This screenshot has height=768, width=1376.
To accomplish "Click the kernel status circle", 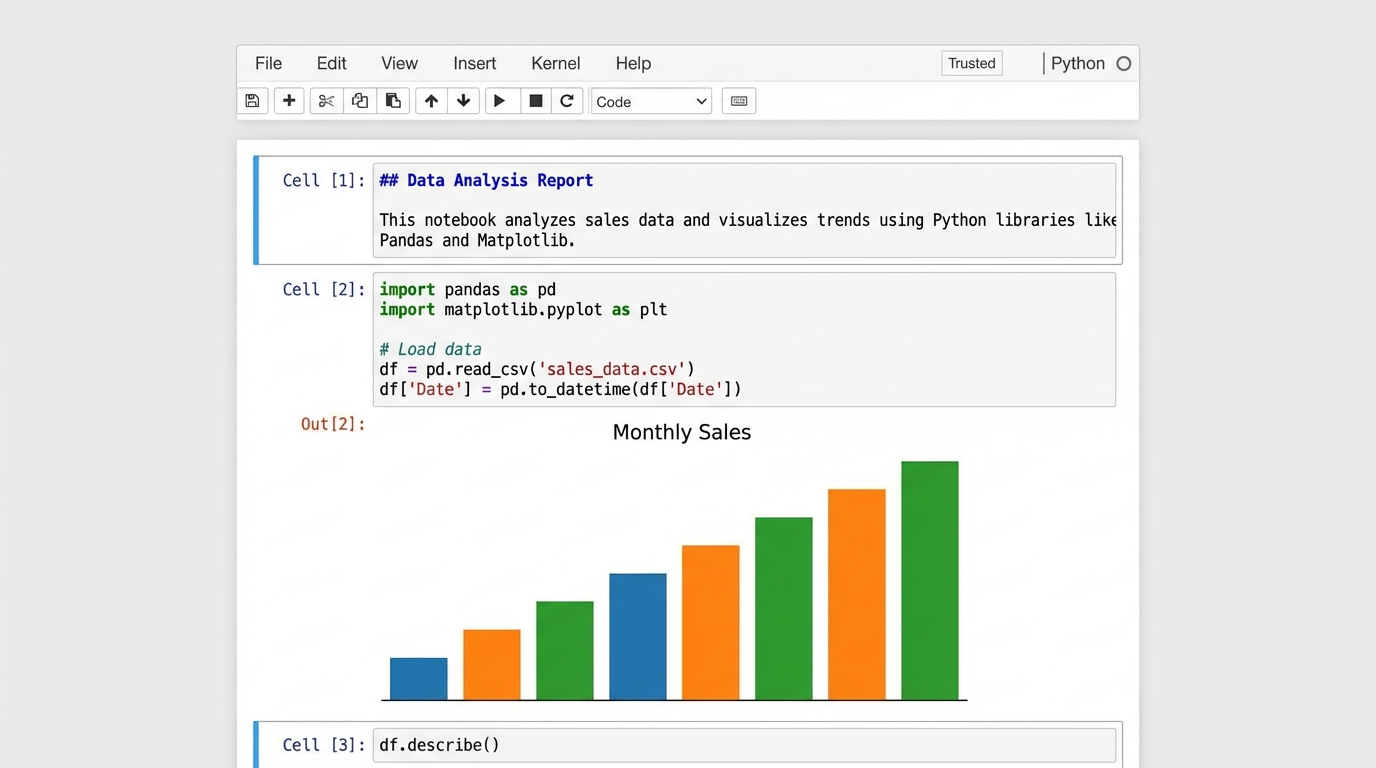I will [1123, 63].
